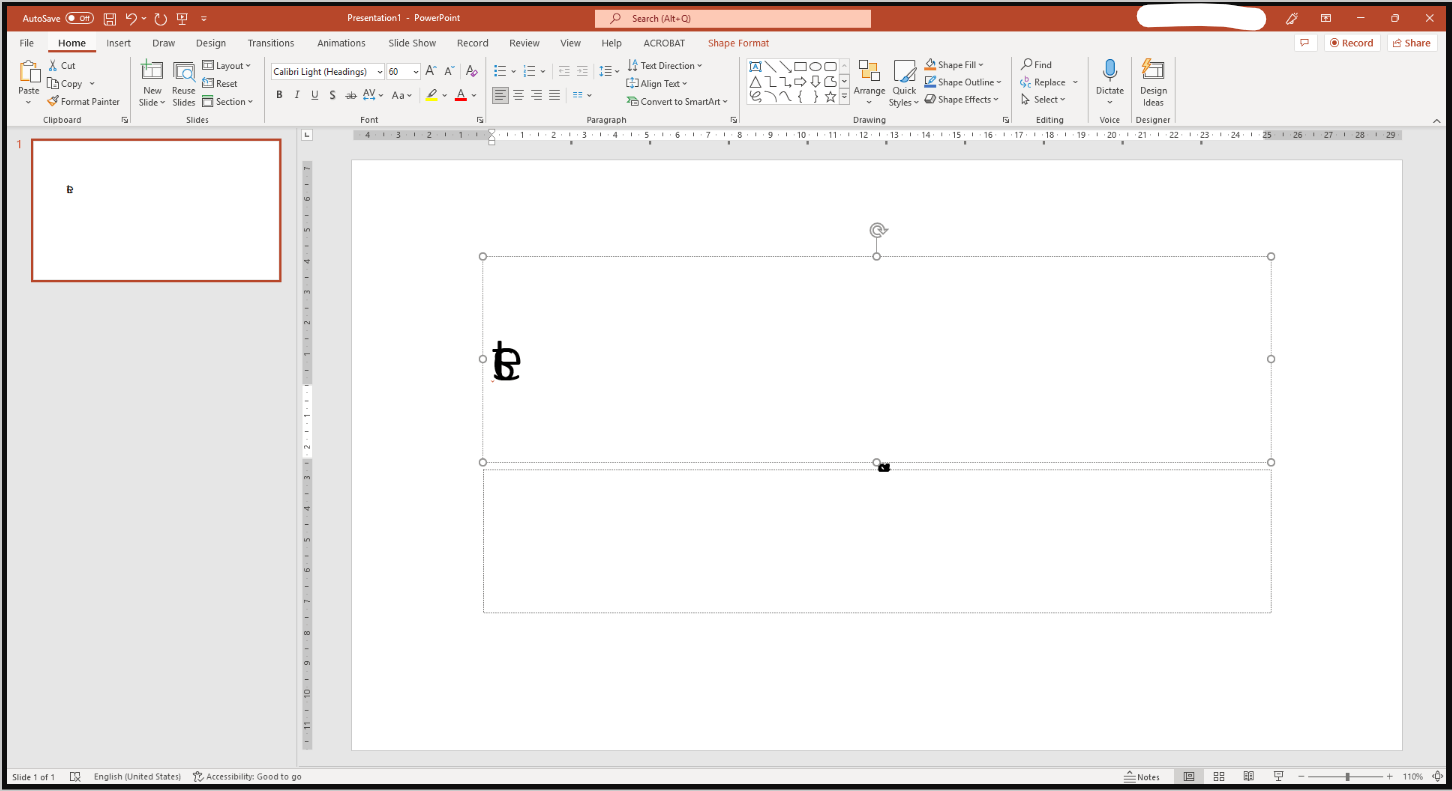
Task: Click the Share button
Action: [1412, 42]
